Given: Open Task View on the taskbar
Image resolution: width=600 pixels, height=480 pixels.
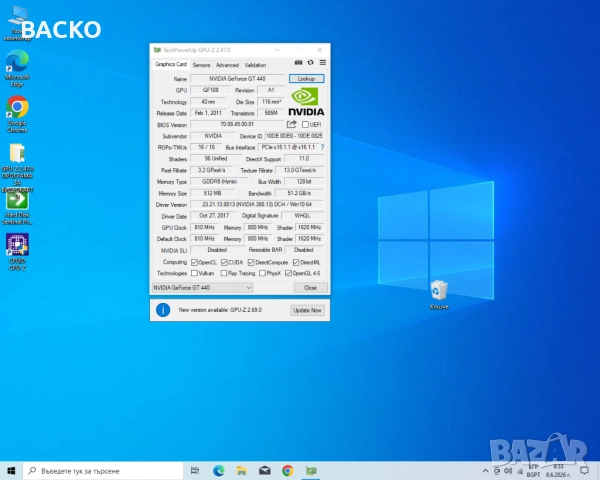Looking at the screenshot, I should click(x=195, y=470).
